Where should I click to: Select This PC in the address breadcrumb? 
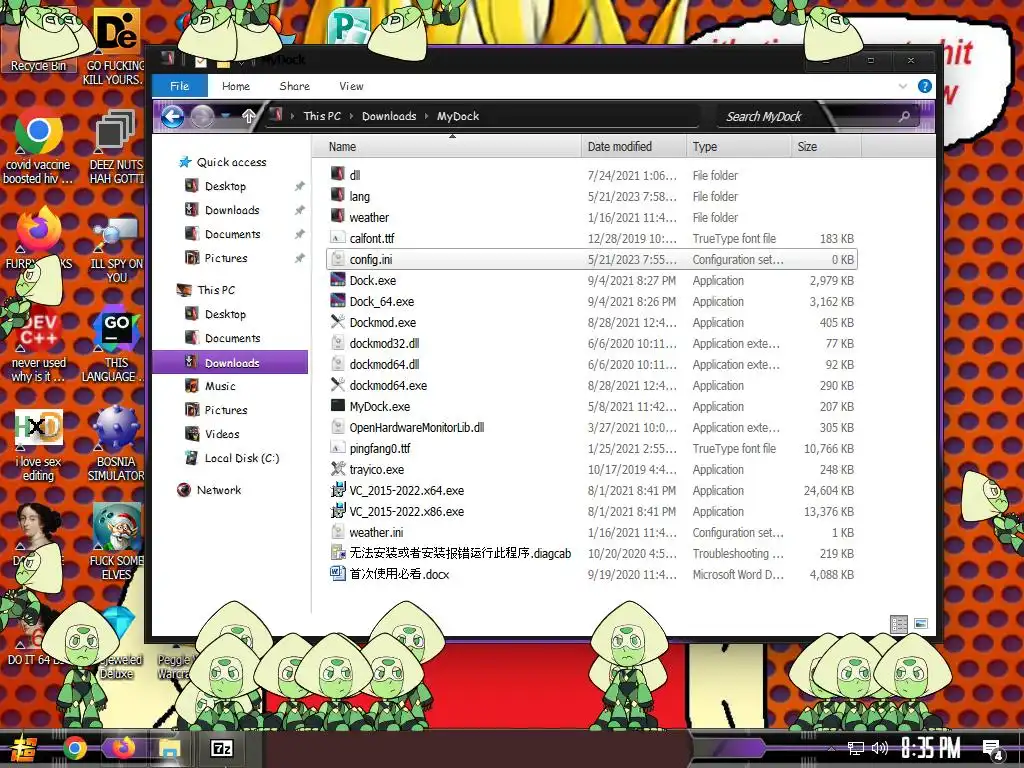322,116
